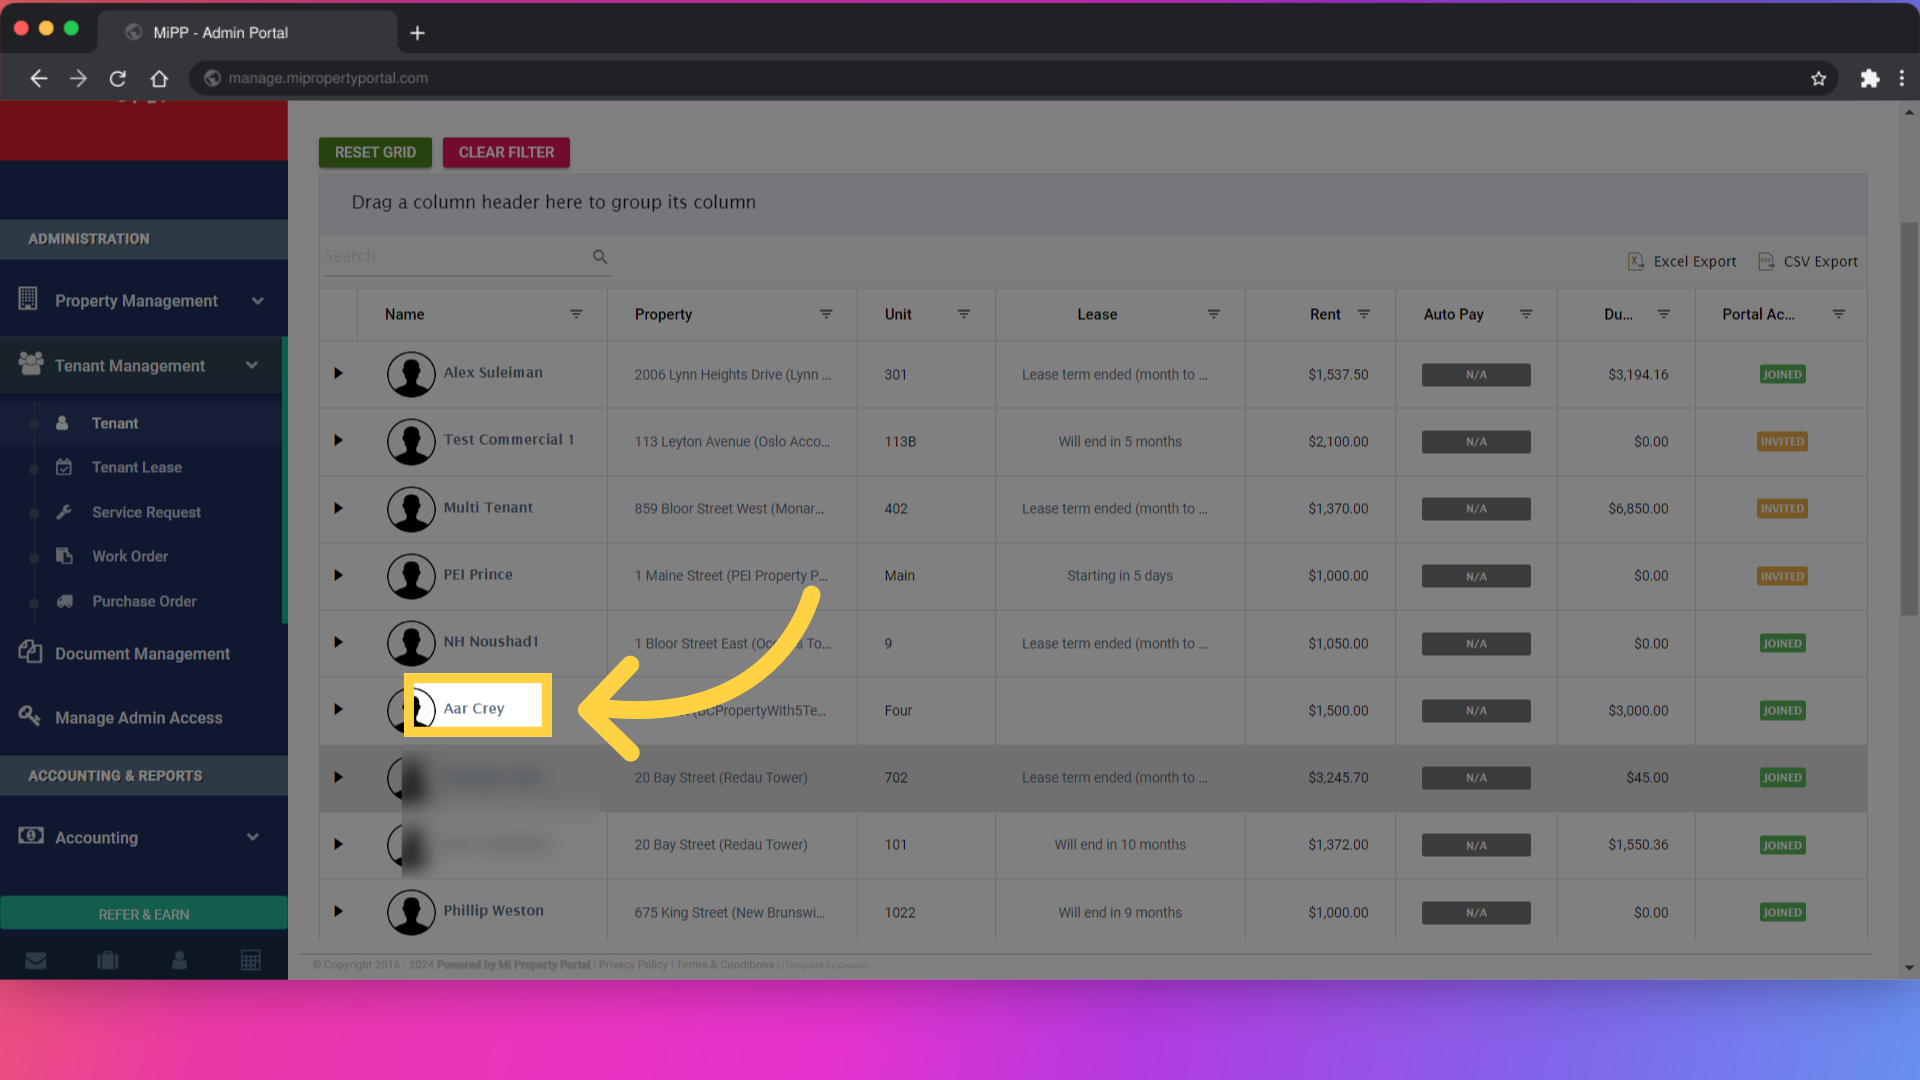Viewport: 1920px width, 1080px height.
Task: Expand the Alex Suleiman row details
Action: tap(338, 374)
